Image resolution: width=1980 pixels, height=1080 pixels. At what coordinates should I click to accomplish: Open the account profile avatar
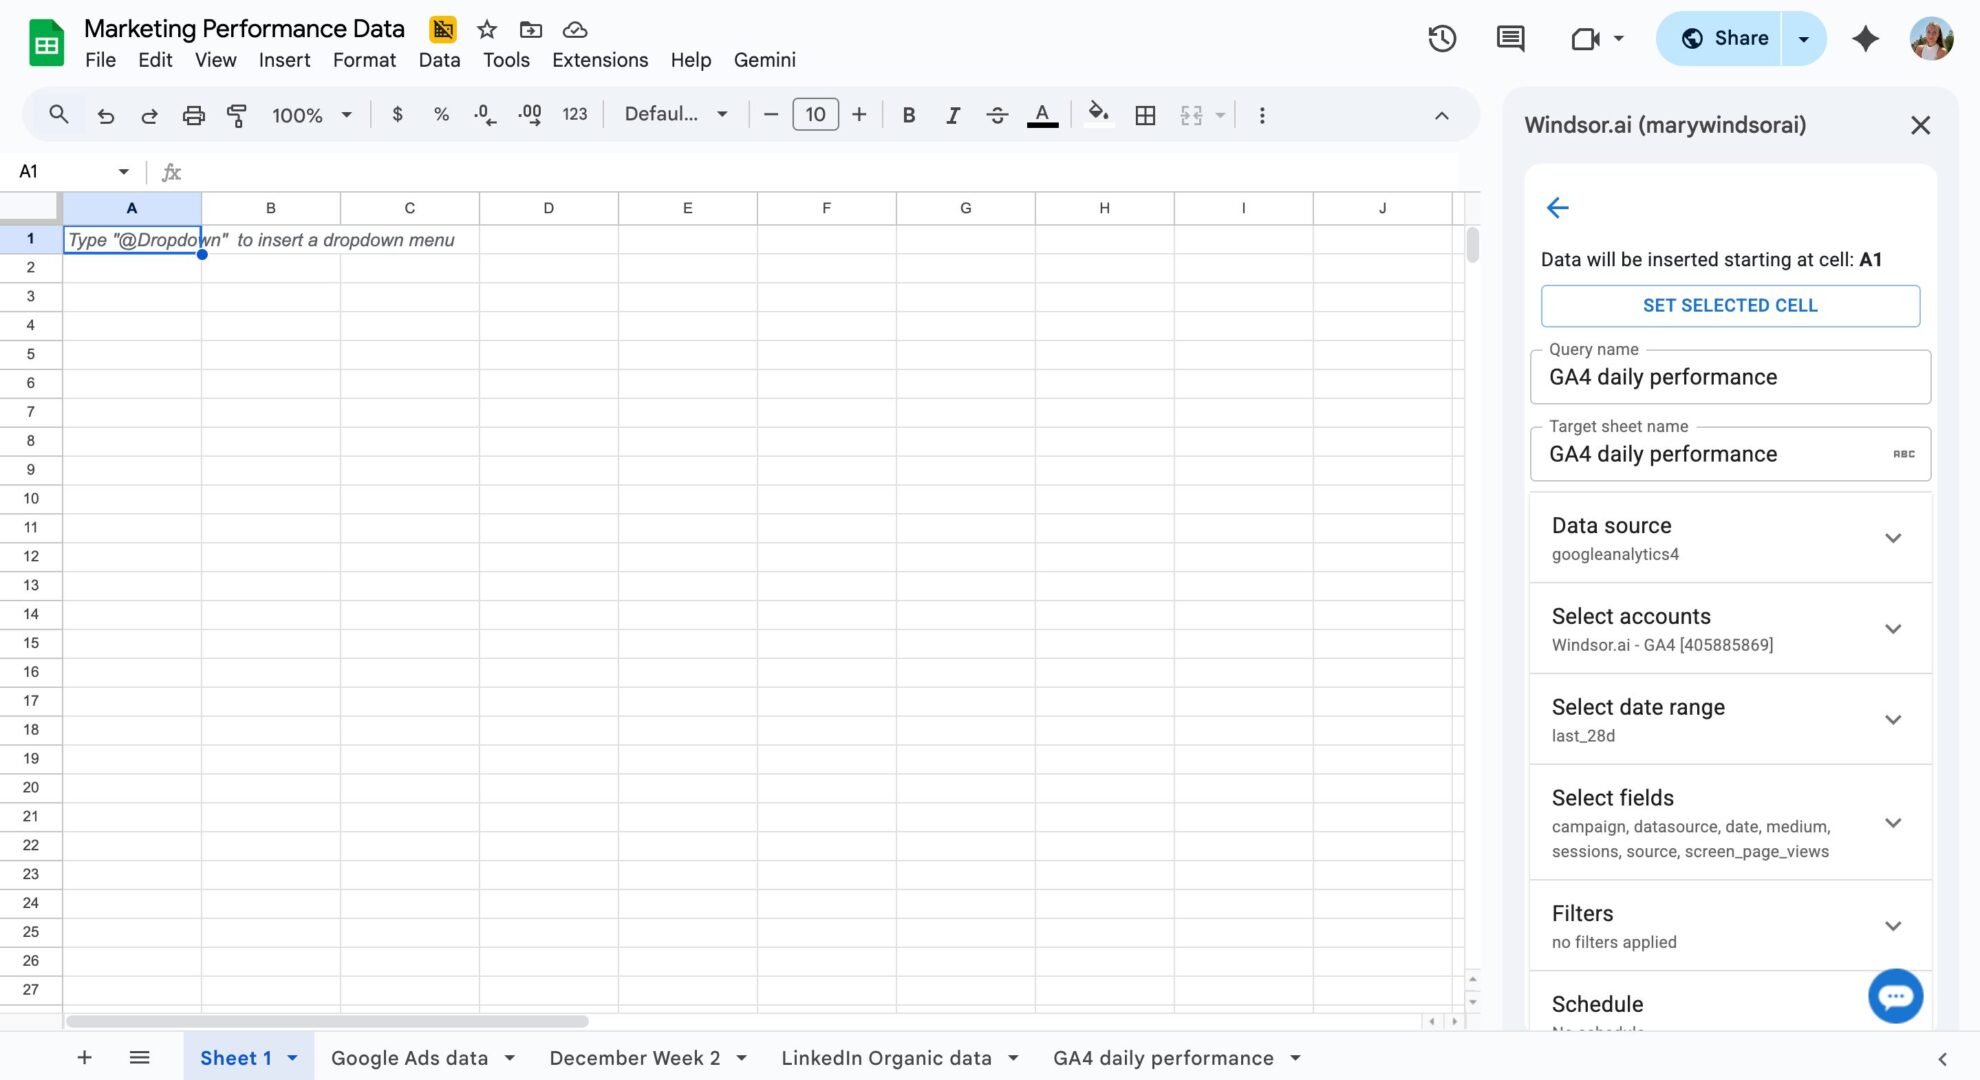point(1931,38)
